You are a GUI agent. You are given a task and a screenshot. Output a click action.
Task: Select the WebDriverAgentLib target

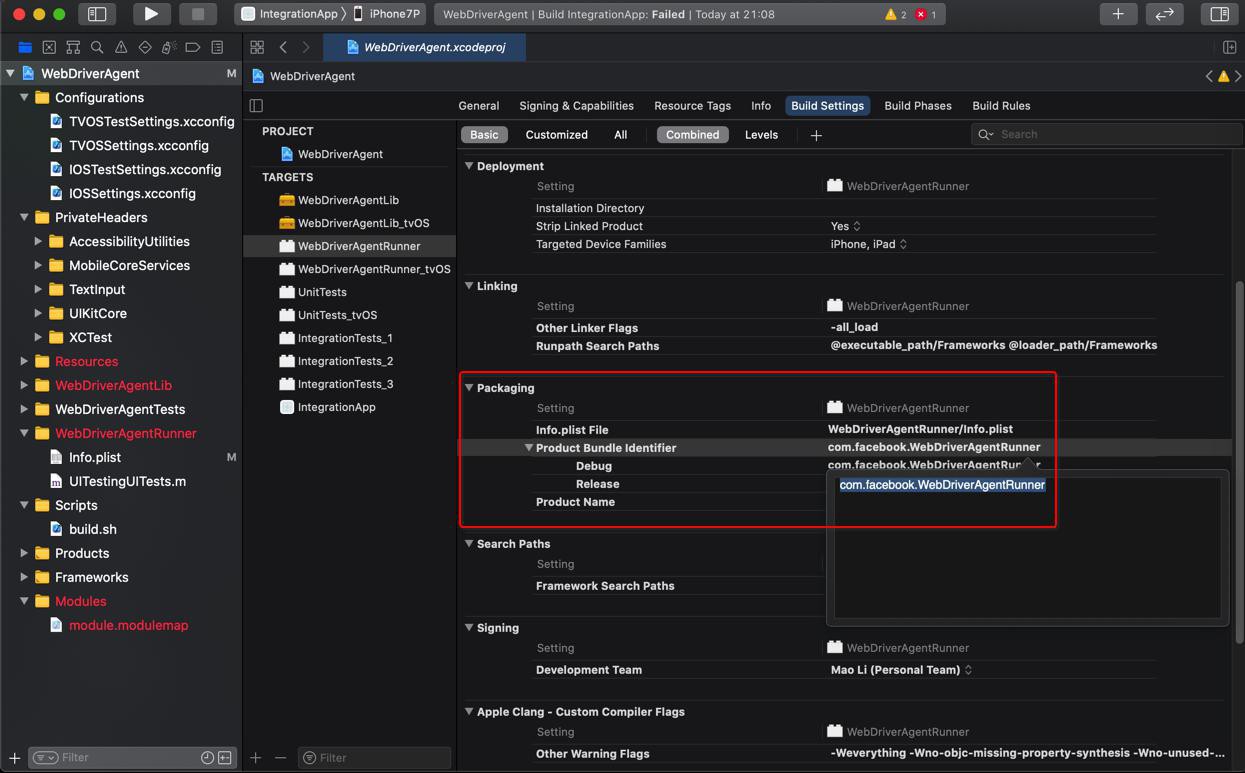tap(348, 200)
